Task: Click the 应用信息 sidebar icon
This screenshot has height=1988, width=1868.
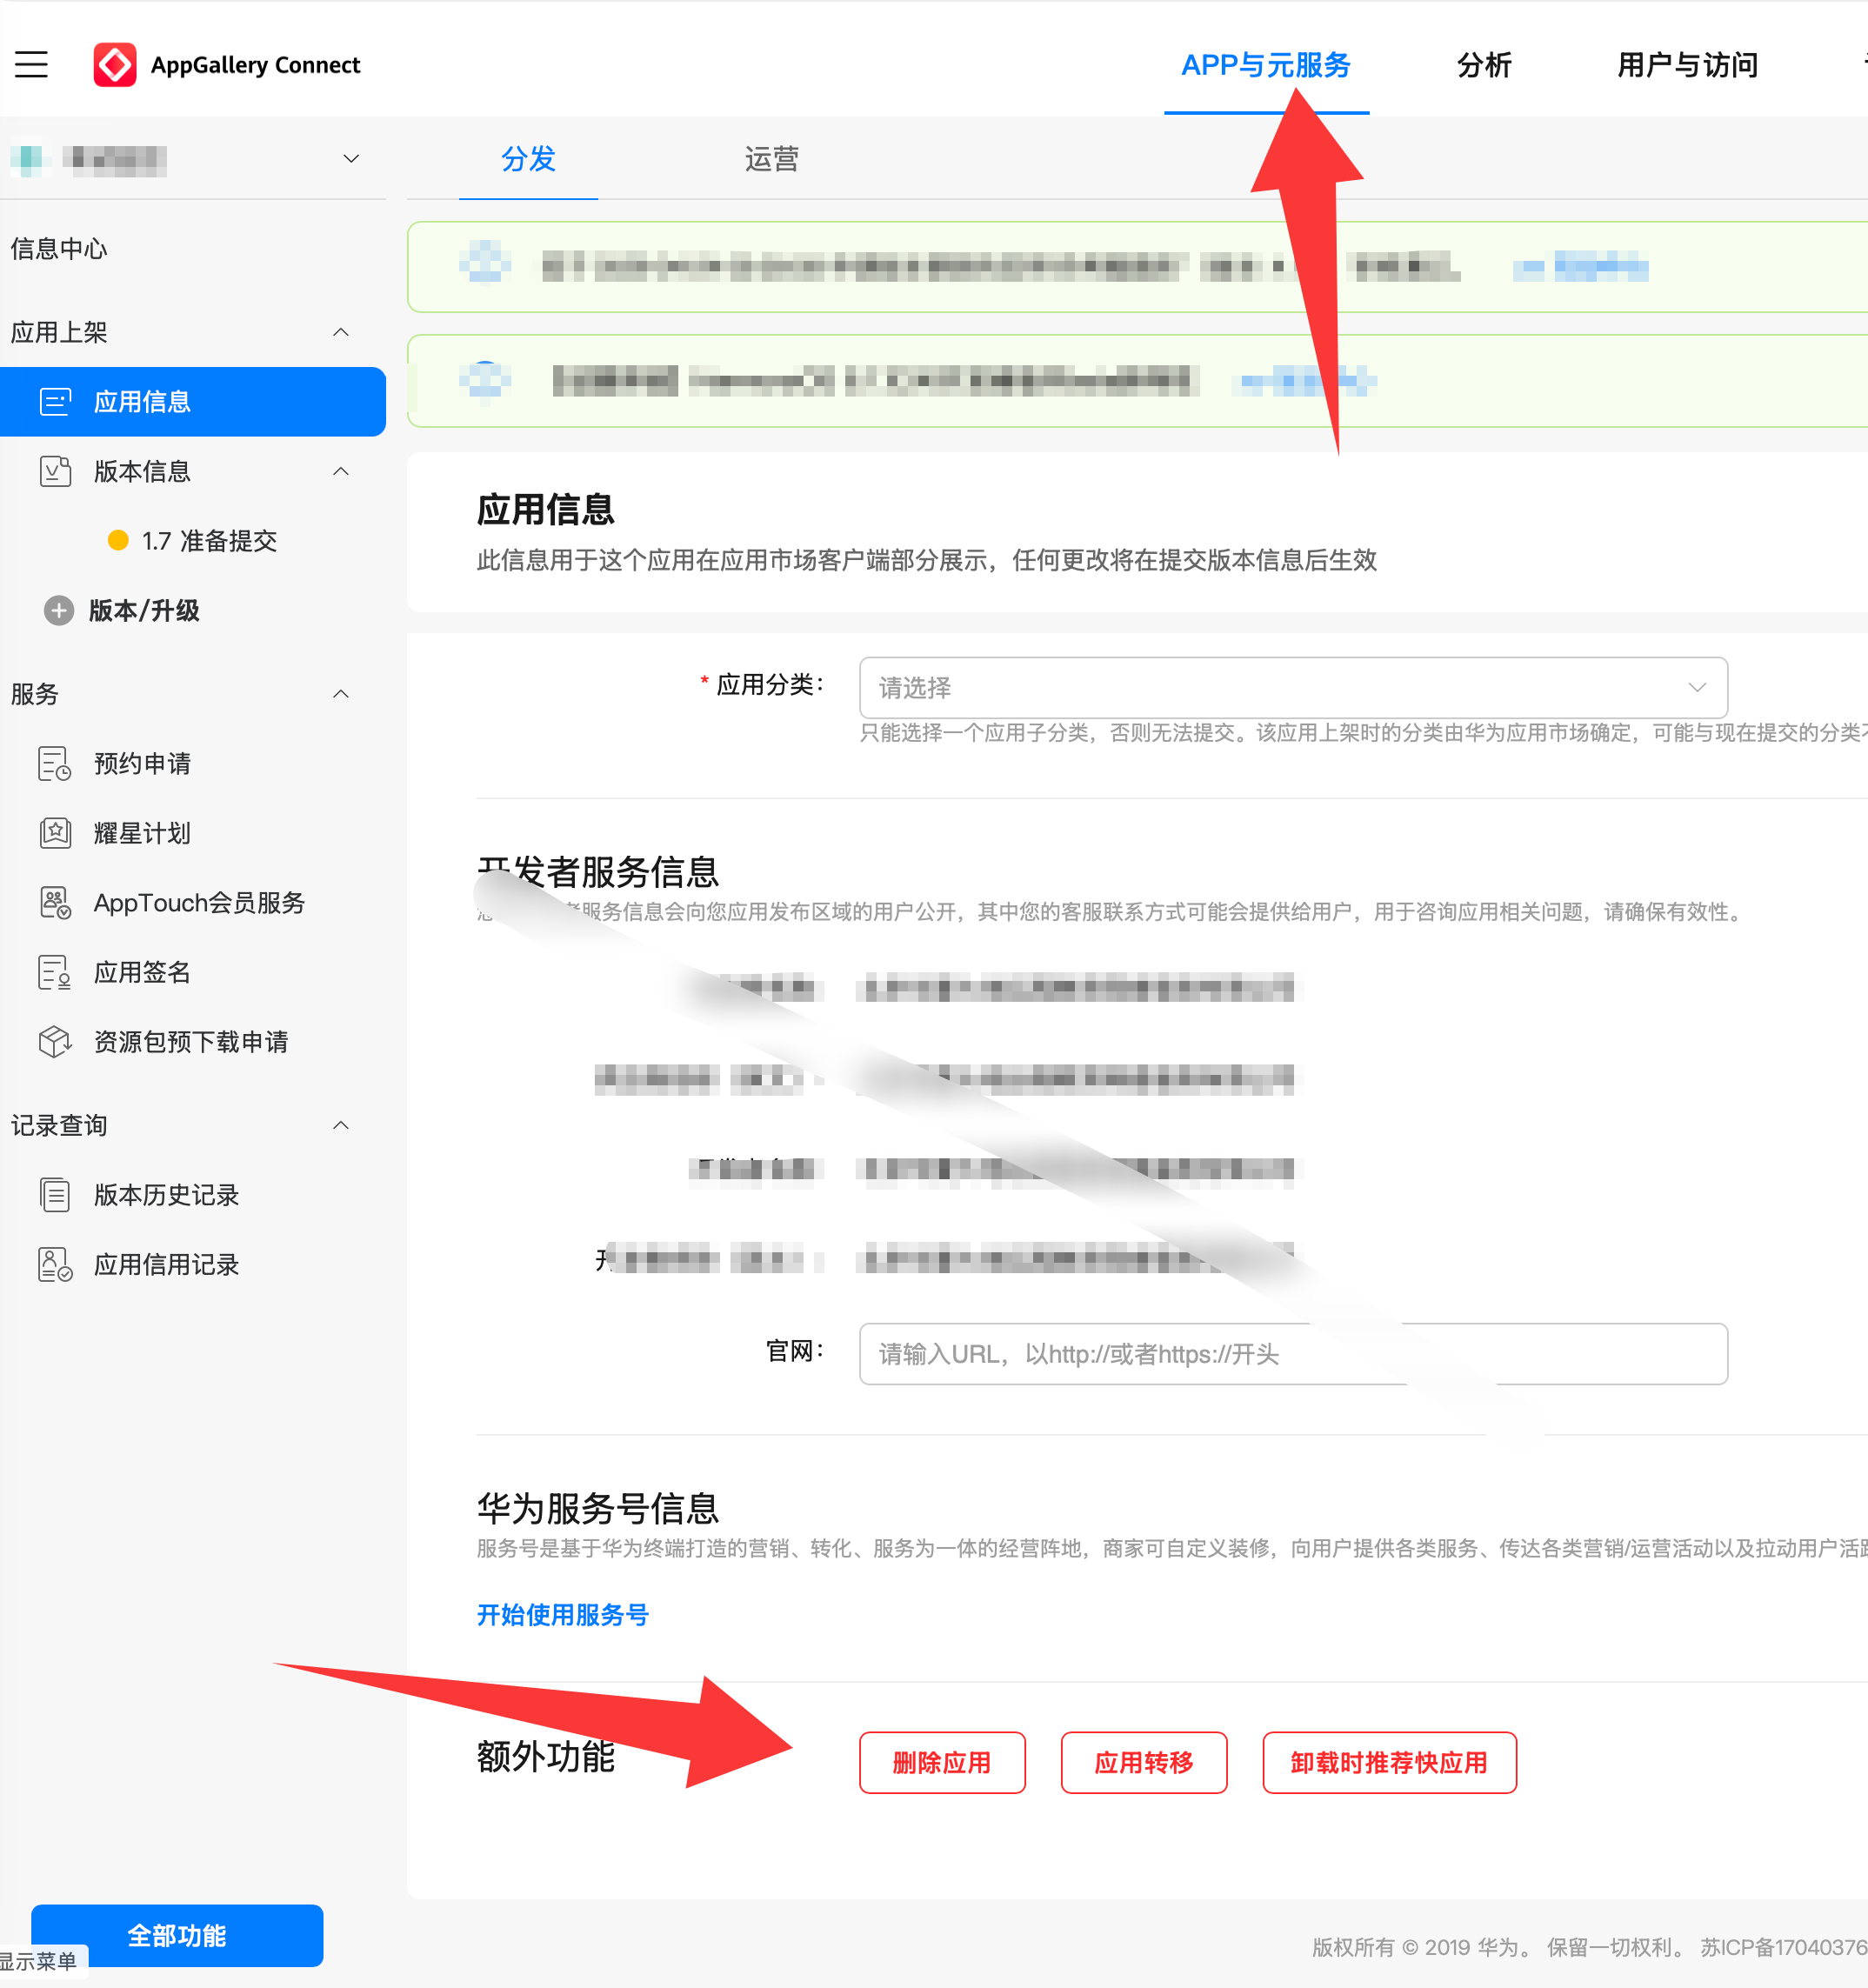Action: pyautogui.click(x=56, y=402)
